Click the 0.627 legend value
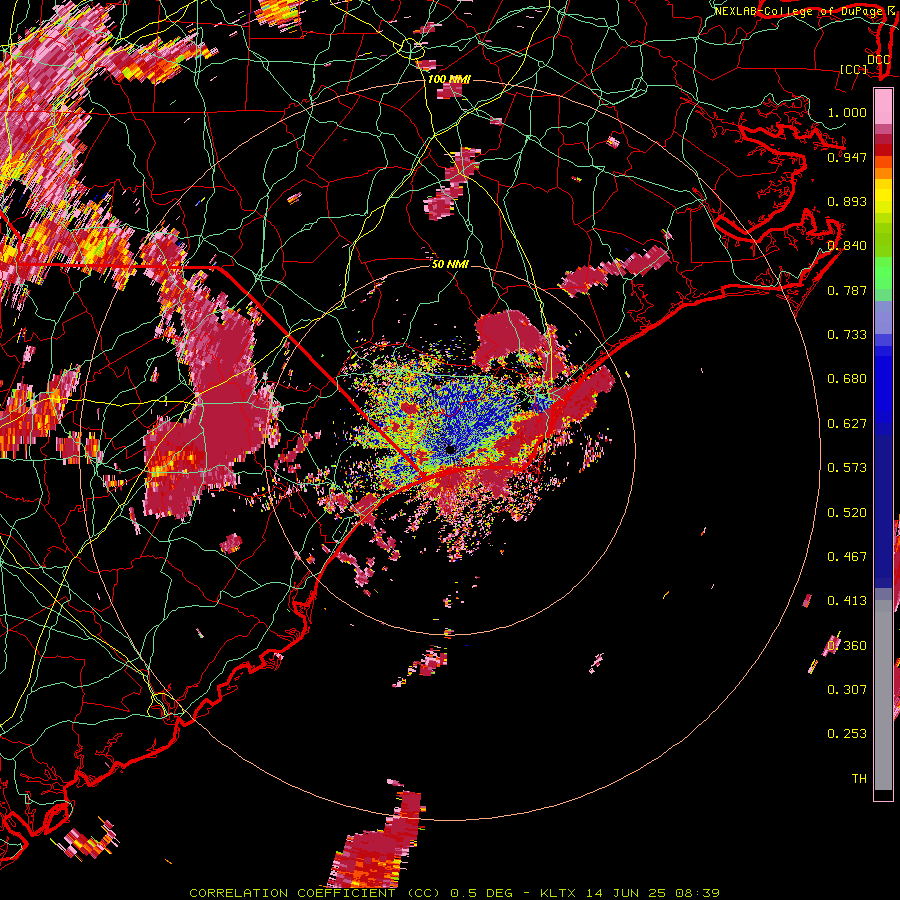The width and height of the screenshot is (900, 900). point(847,424)
